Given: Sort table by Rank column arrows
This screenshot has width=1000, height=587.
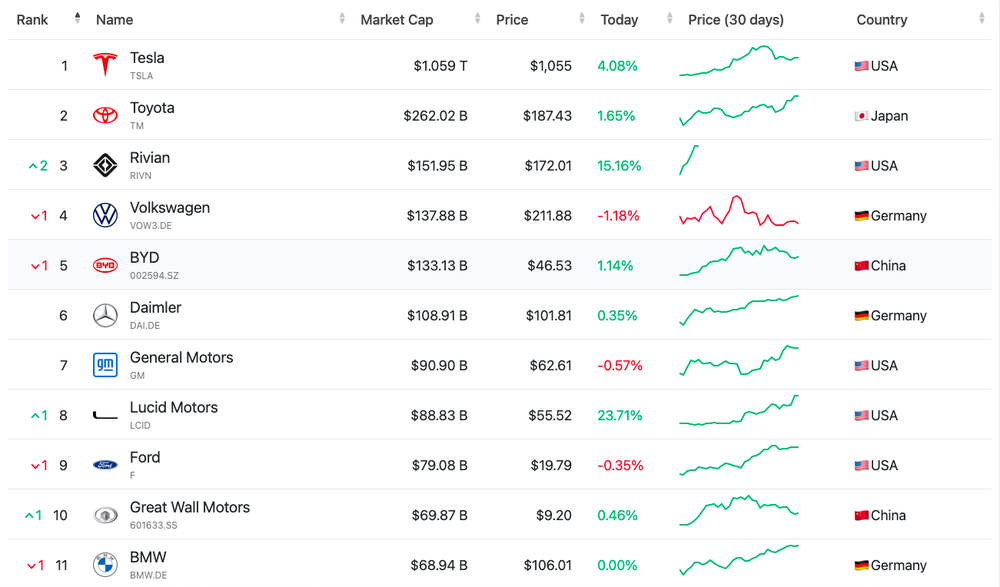Looking at the screenshot, I should tap(77, 19).
